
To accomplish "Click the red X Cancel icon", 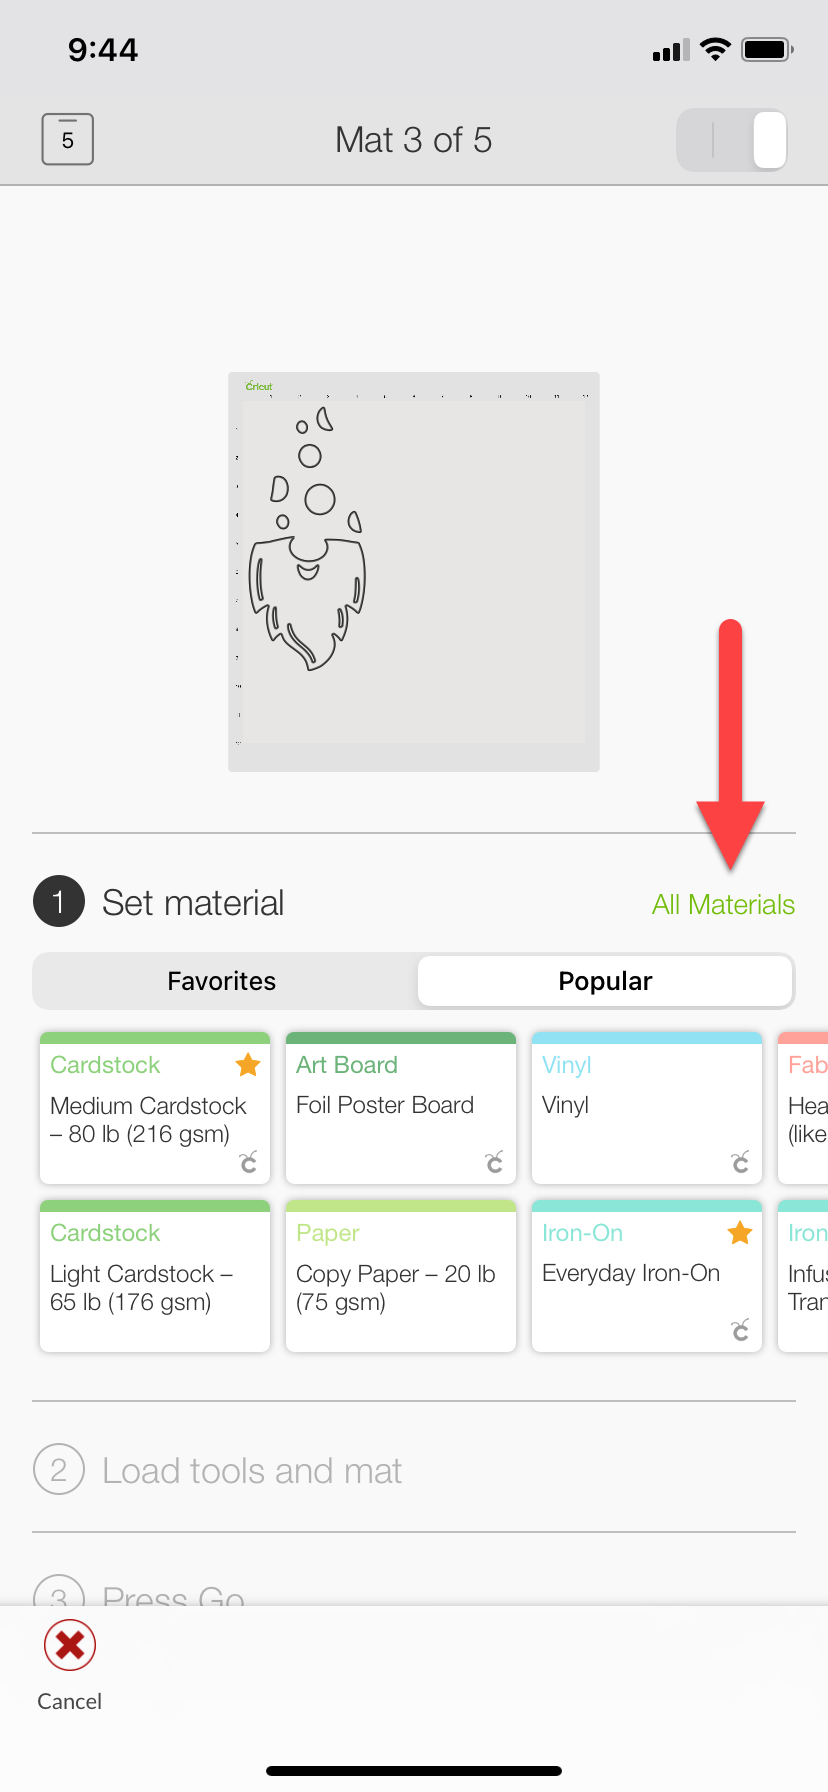I will 68,1644.
